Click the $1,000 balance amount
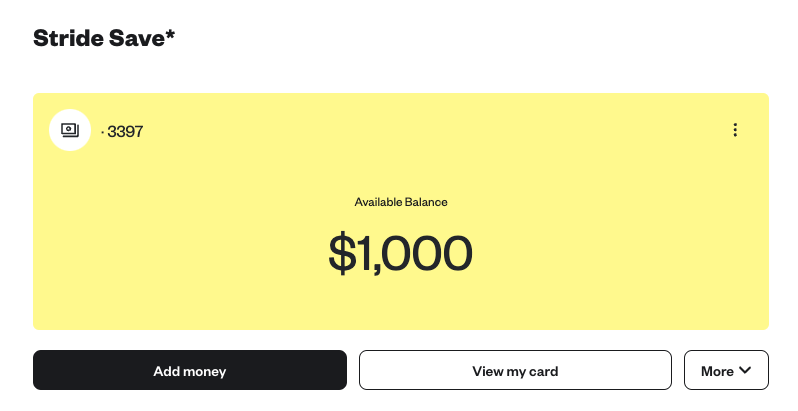Image resolution: width=798 pixels, height=411 pixels. click(x=401, y=253)
